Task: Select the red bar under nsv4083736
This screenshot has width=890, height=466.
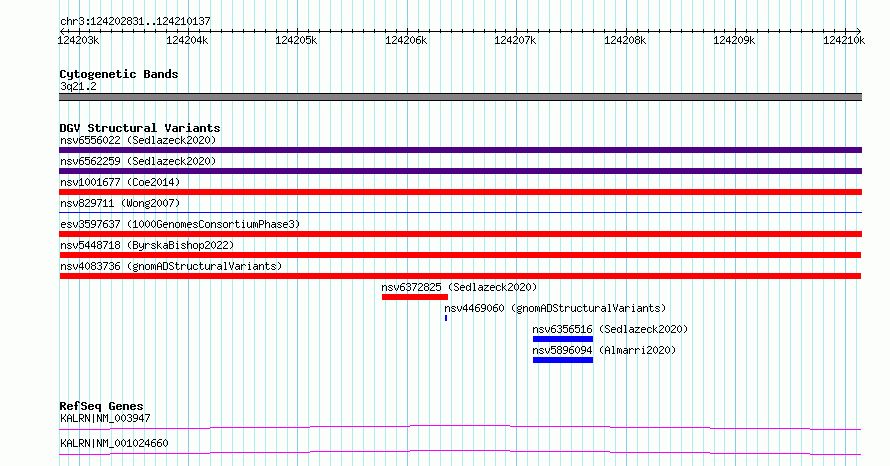Action: click(x=460, y=276)
